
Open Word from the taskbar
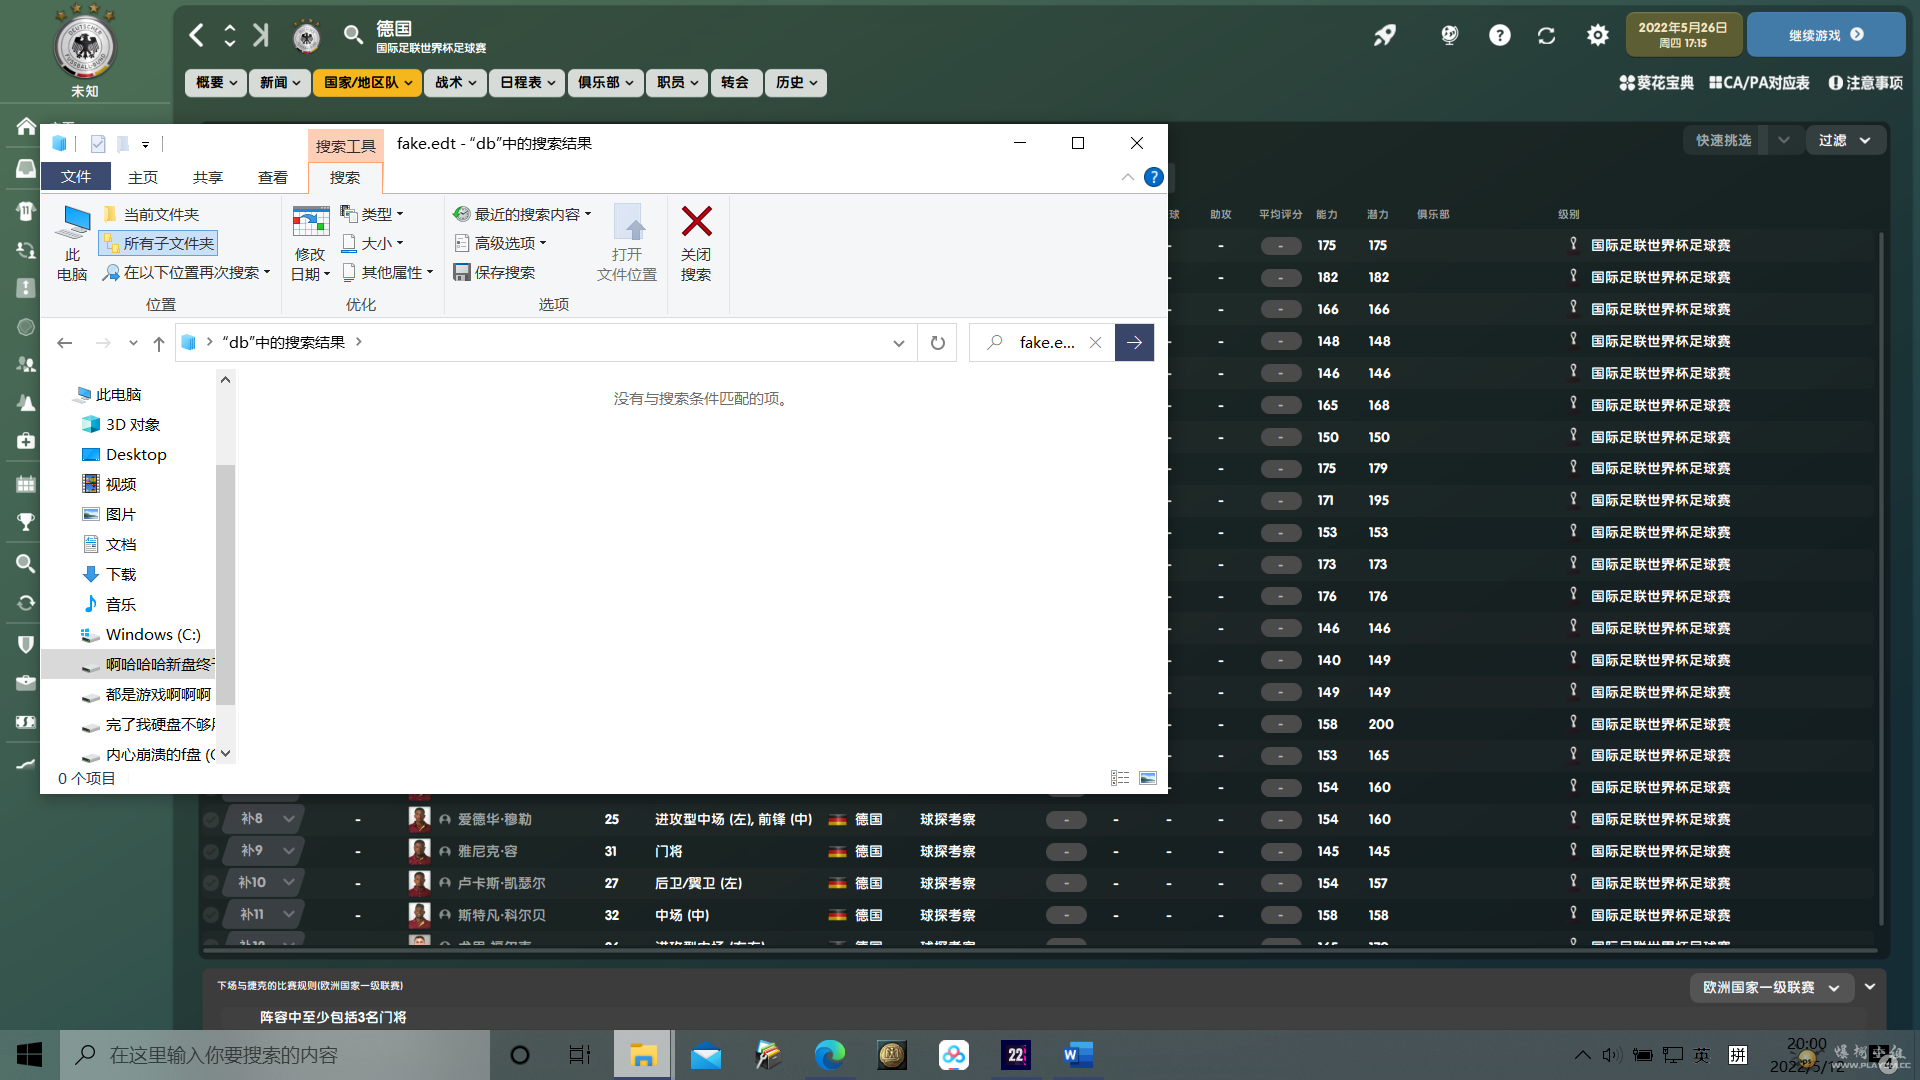1077,1055
